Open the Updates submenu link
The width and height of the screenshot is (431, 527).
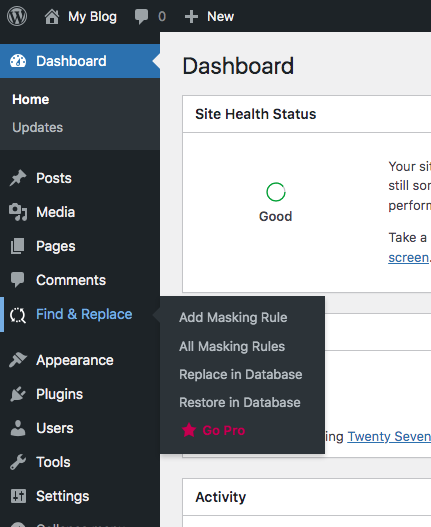pos(38,127)
